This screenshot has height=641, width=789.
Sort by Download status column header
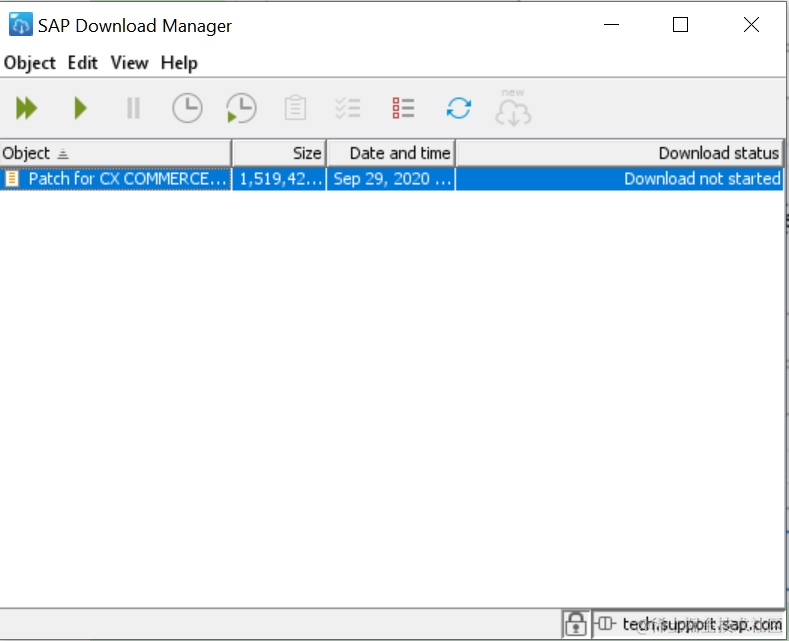(x=619, y=153)
